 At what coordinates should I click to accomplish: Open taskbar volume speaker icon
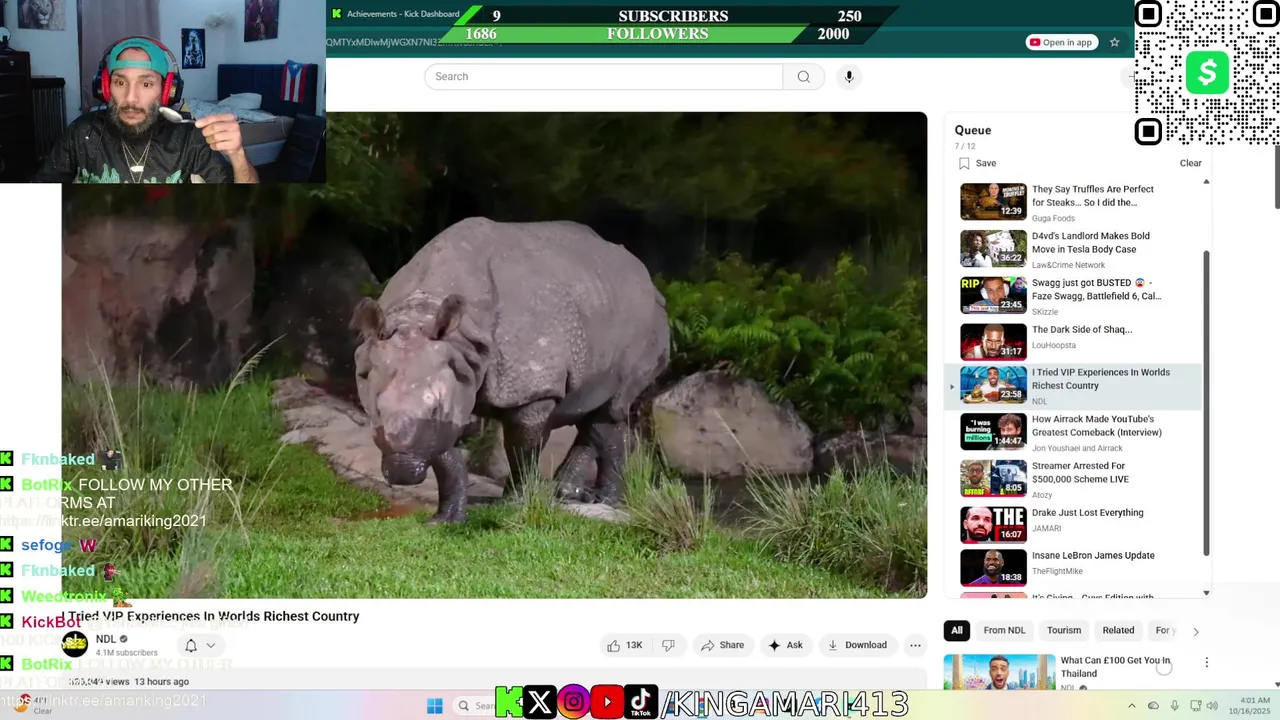(1212, 706)
